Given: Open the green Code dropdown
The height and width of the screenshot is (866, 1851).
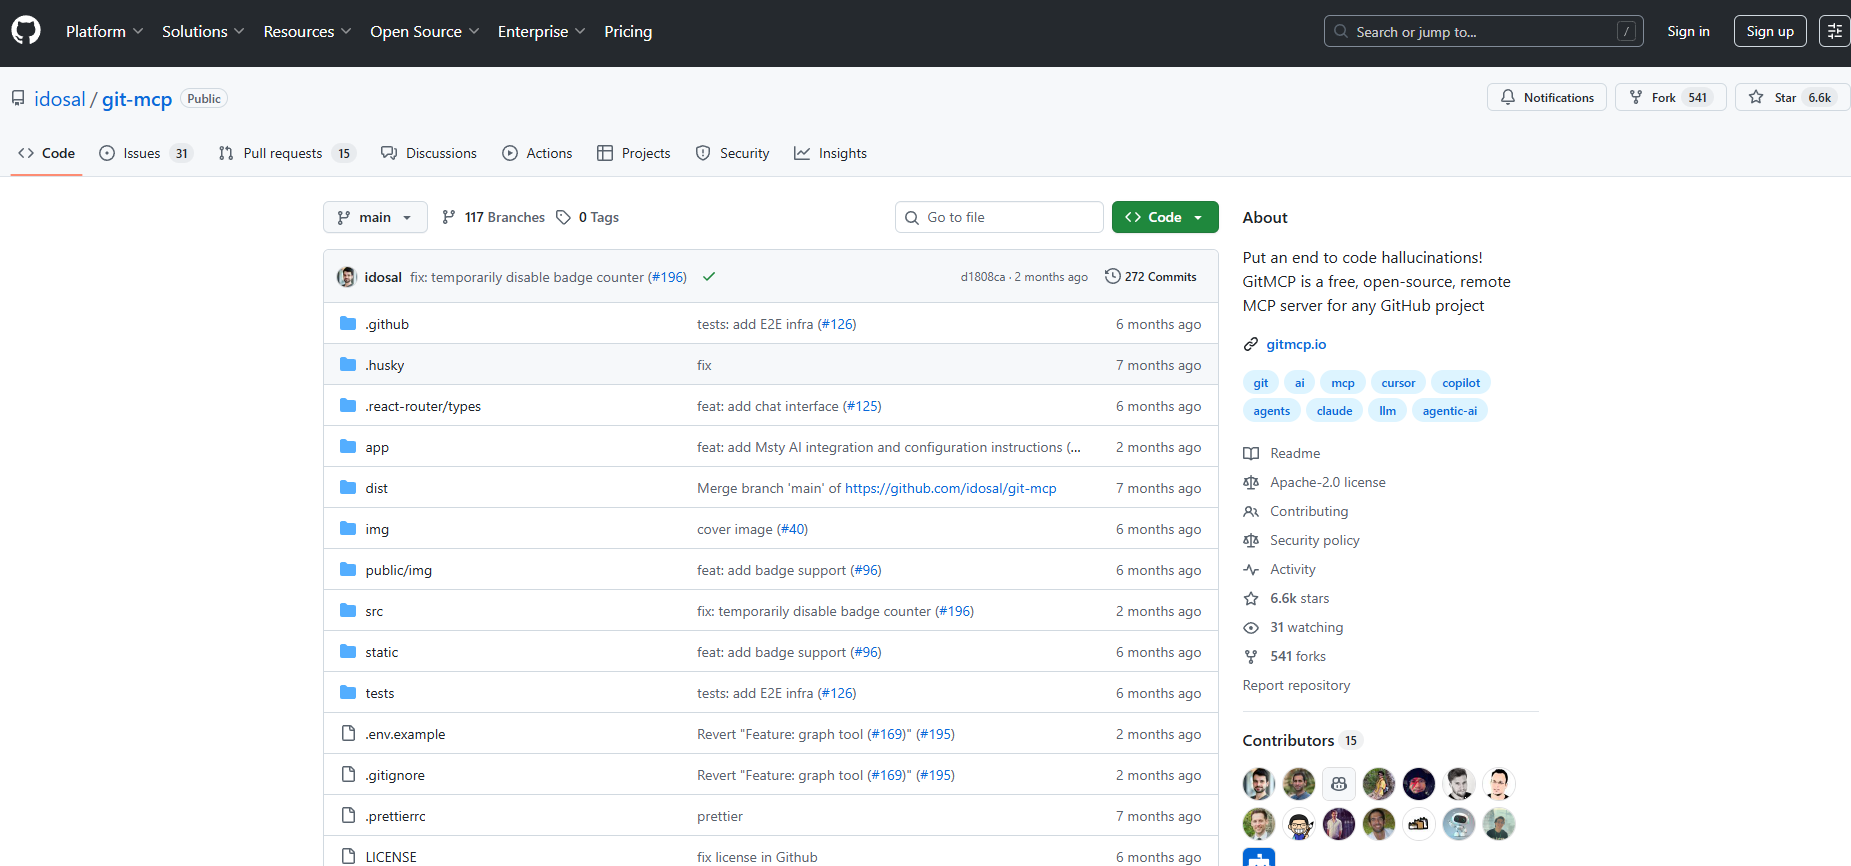Looking at the screenshot, I should (x=1164, y=217).
